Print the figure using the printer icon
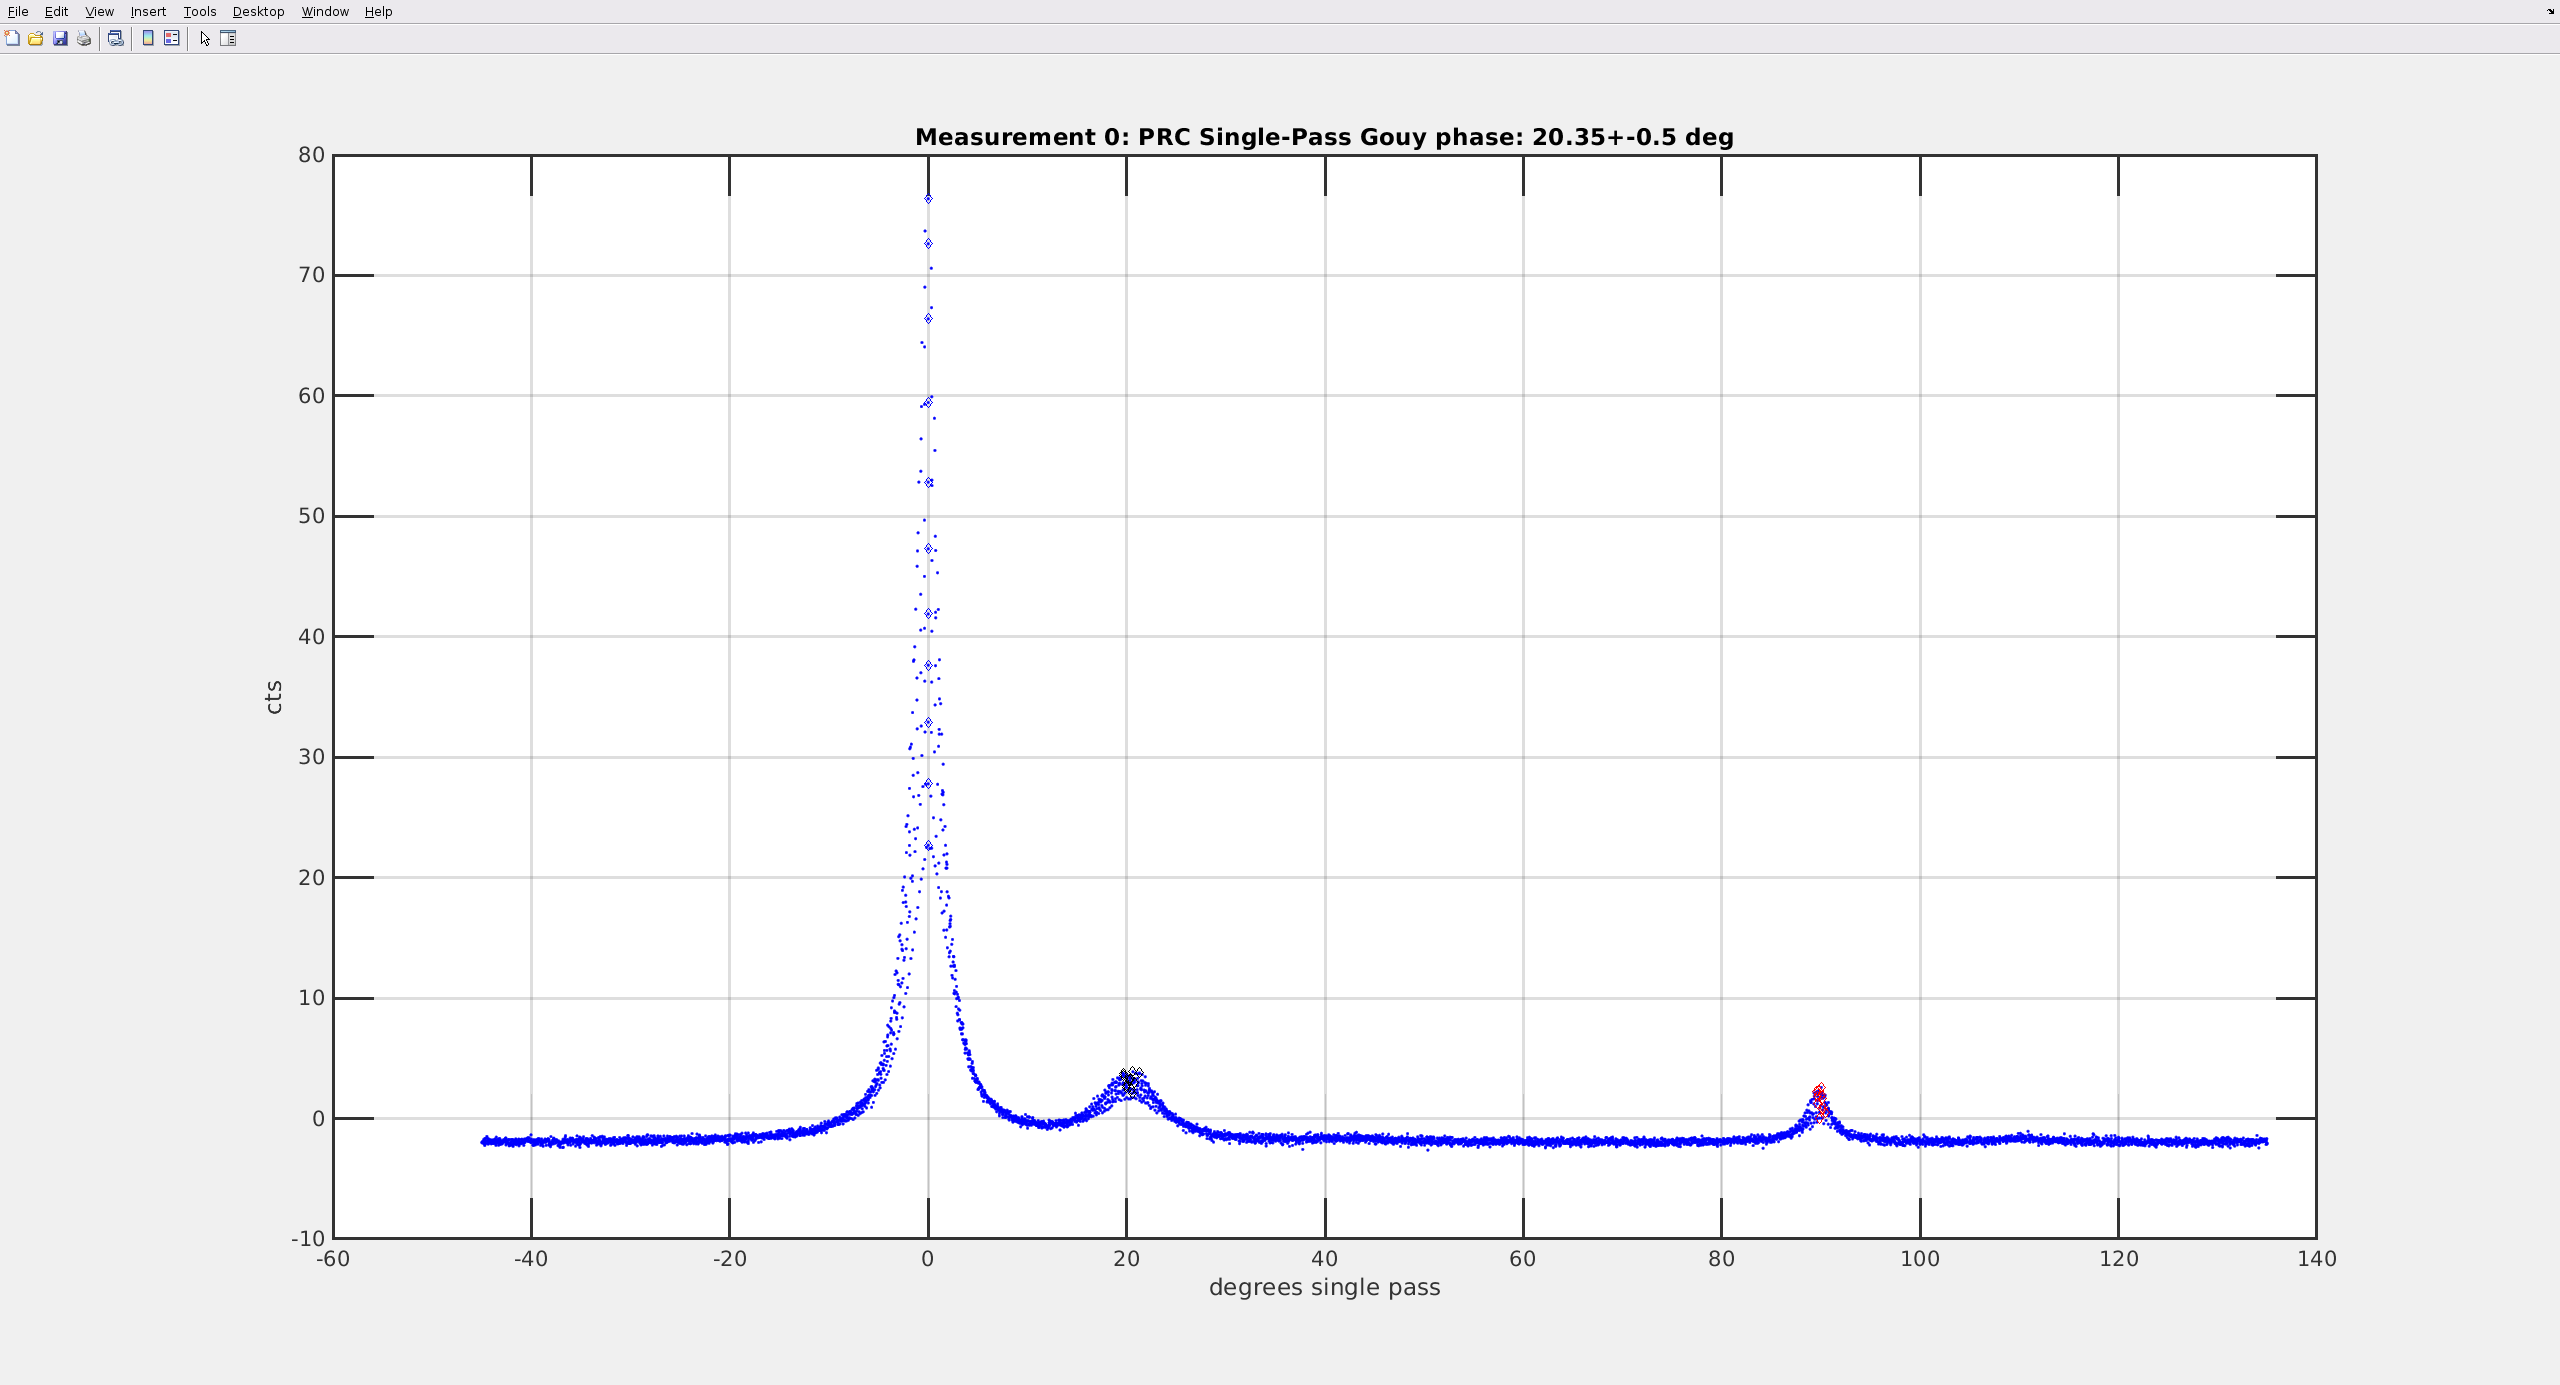Viewport: 2560px width, 1385px height. 84,38
